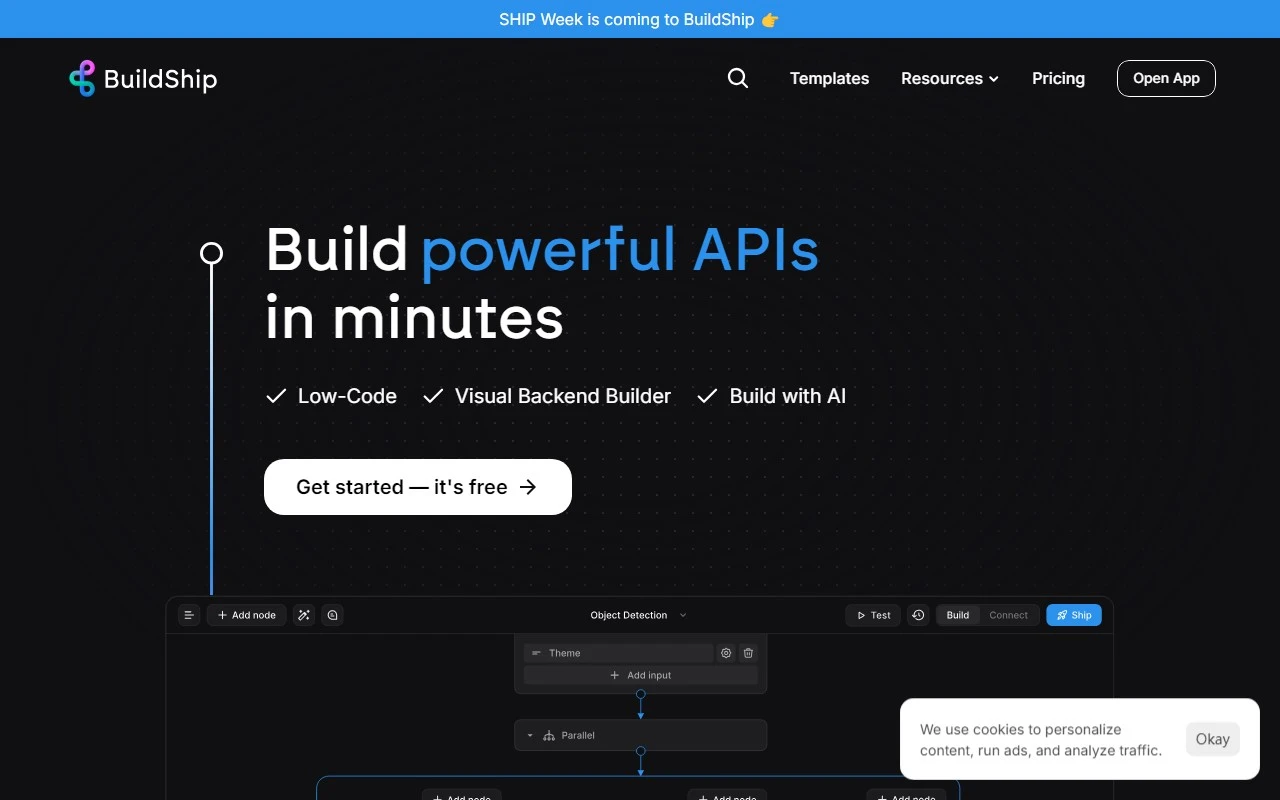Screen dimensions: 1280x800
Task: Click the rocket icon on Ship button
Action: click(x=1062, y=615)
